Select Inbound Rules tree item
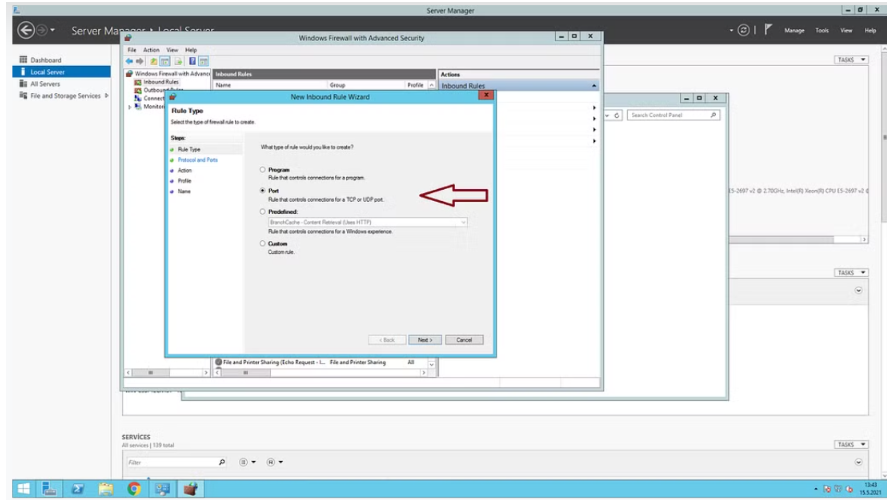Image resolution: width=887 pixels, height=501 pixels. click(161, 82)
